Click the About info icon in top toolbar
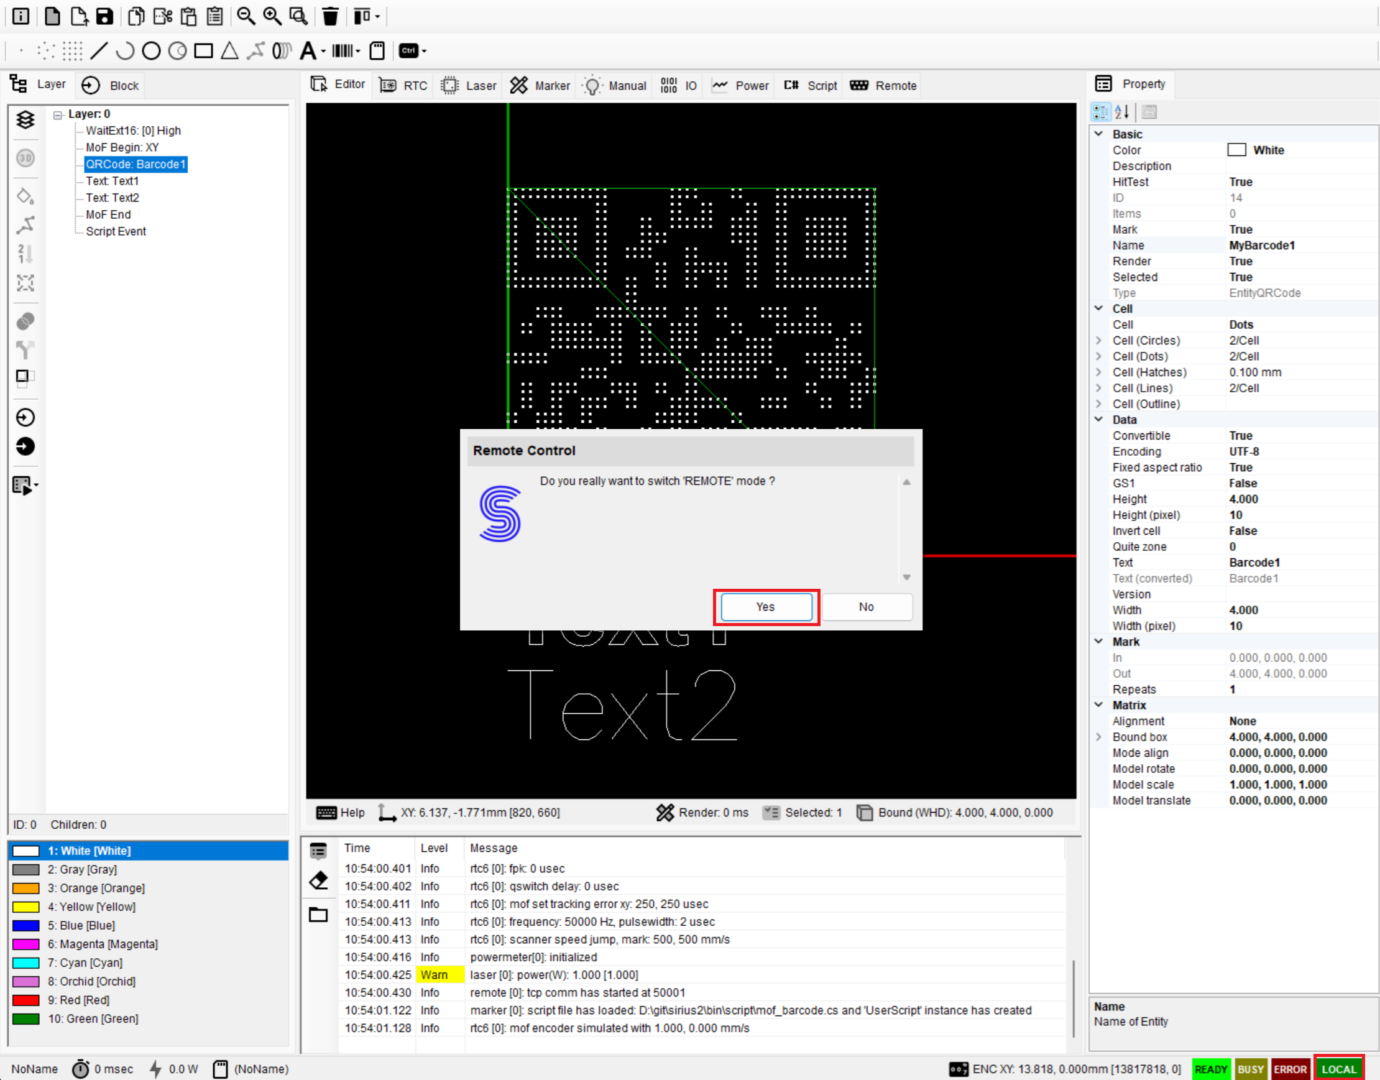The height and width of the screenshot is (1080, 1380). pyautogui.click(x=20, y=16)
